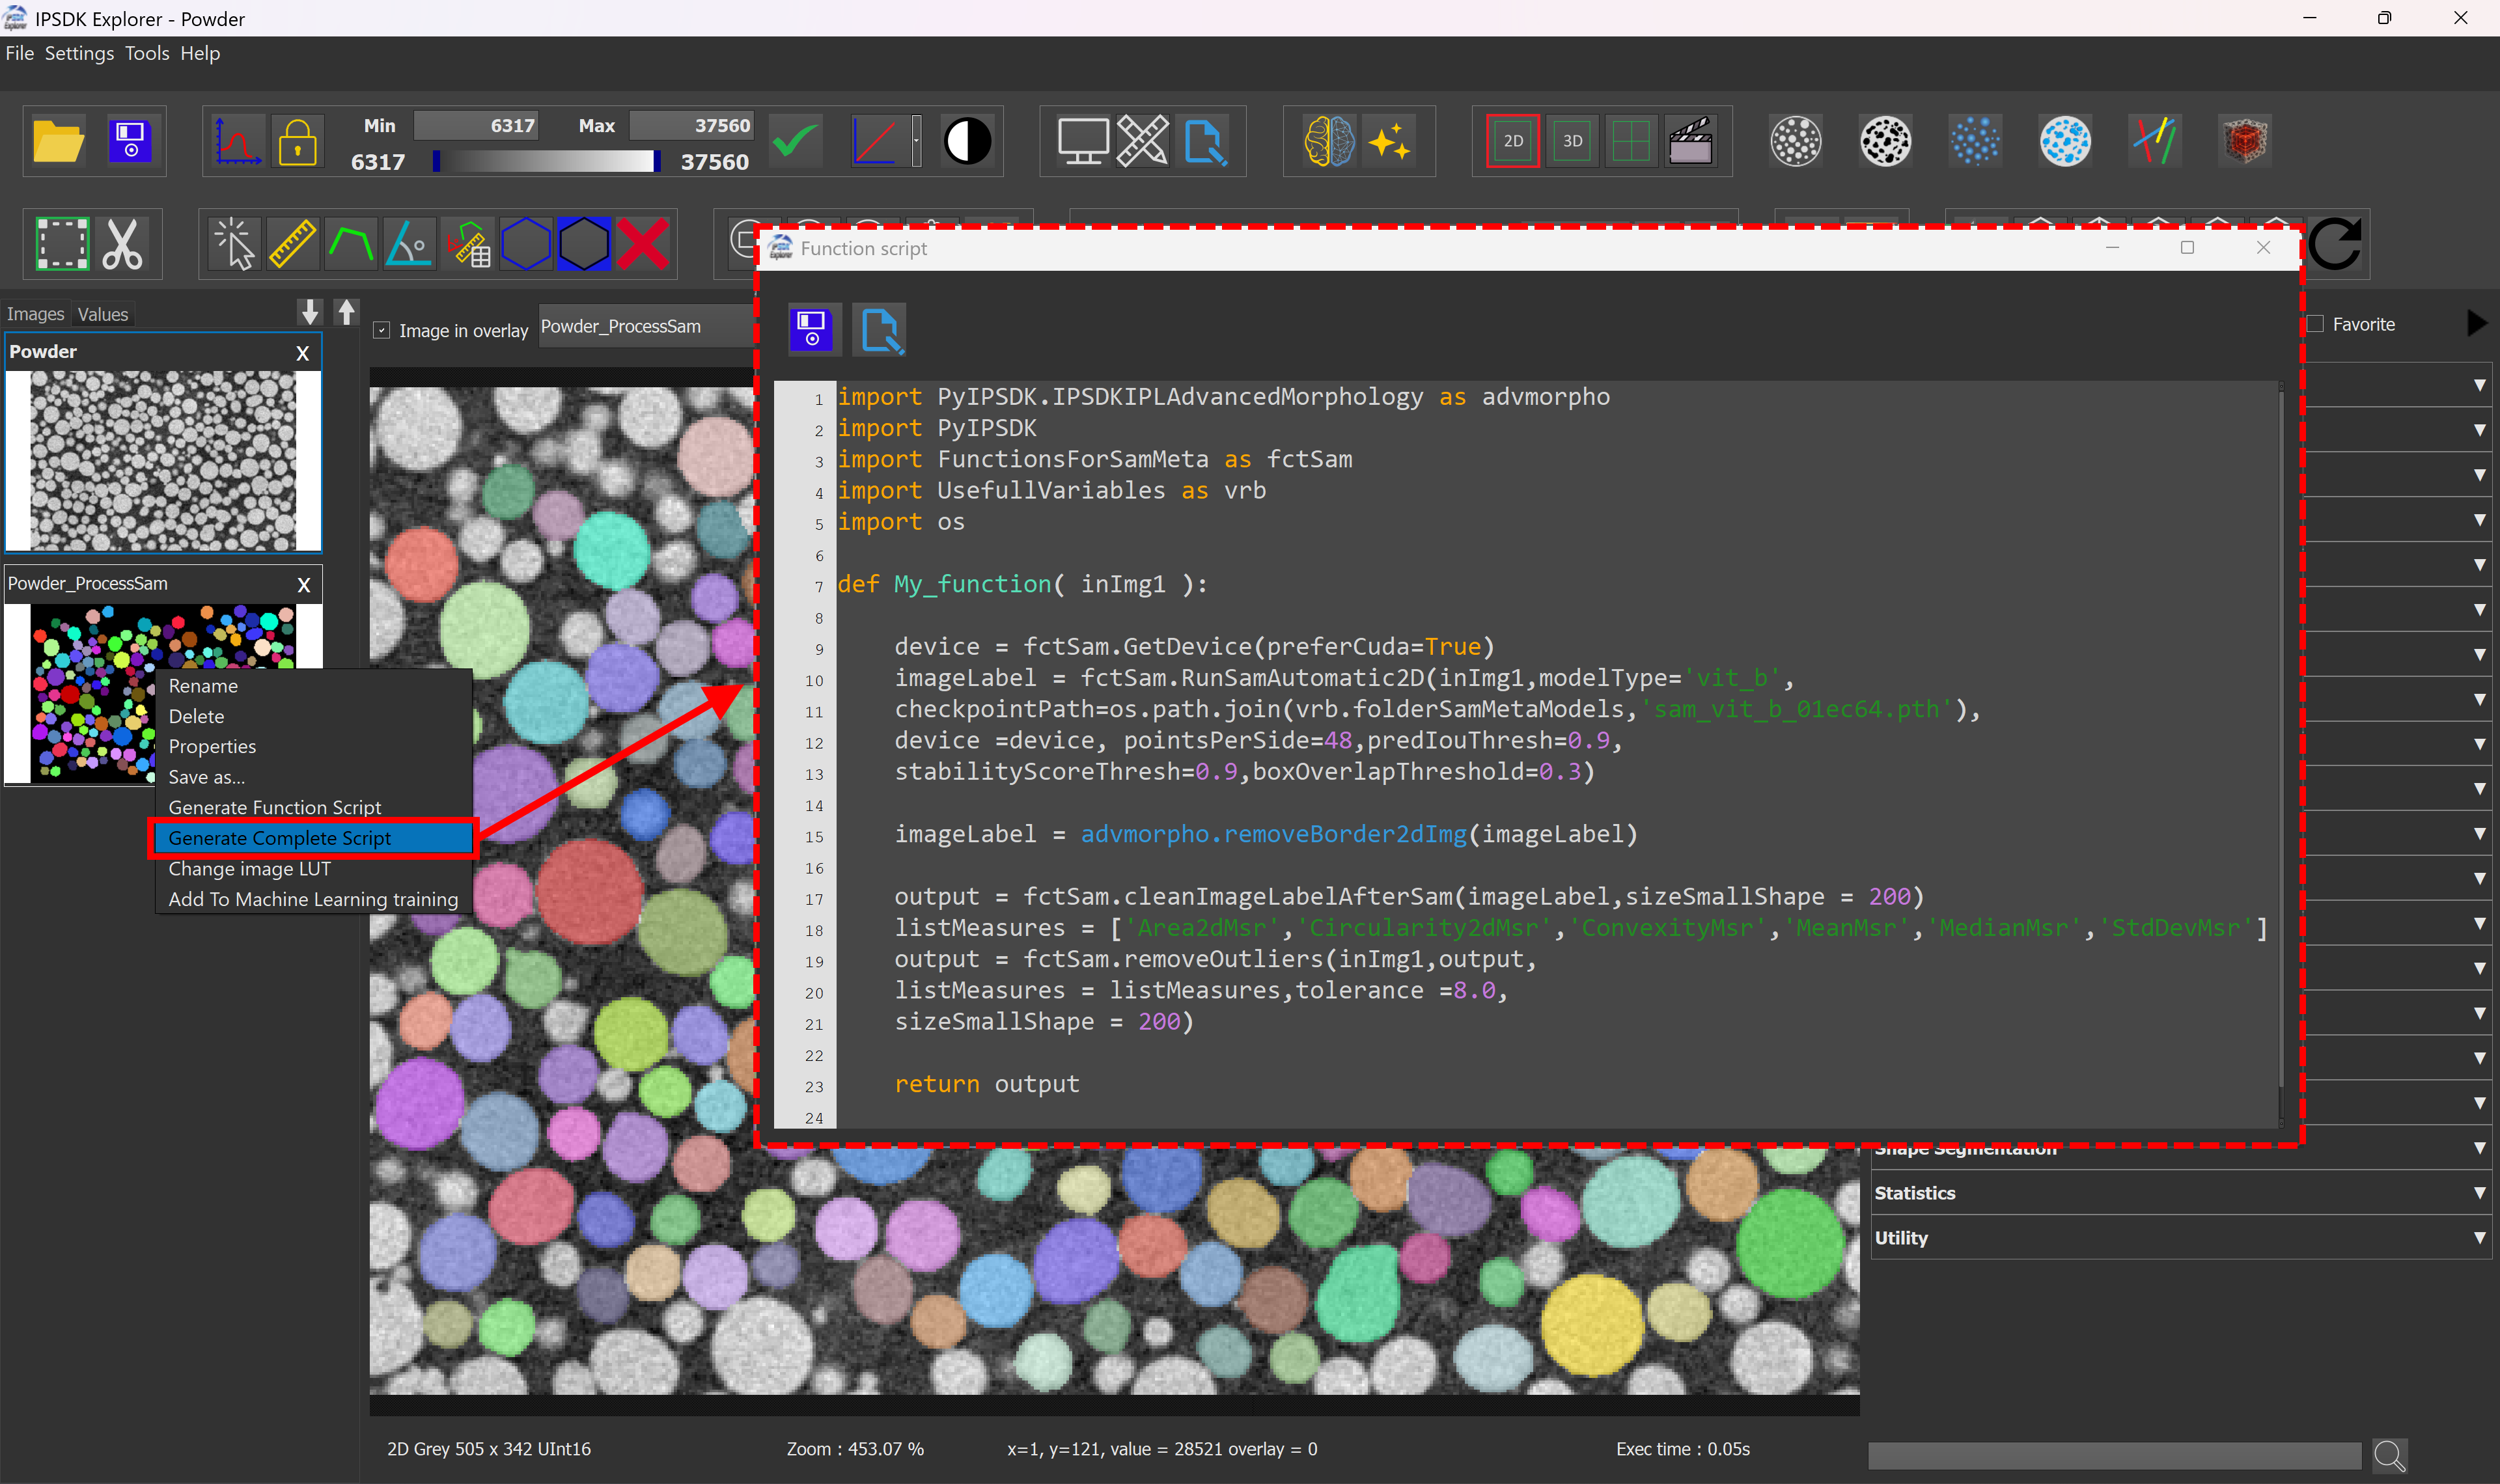
Task: Open the machine learning brain icon
Action: click(1330, 141)
